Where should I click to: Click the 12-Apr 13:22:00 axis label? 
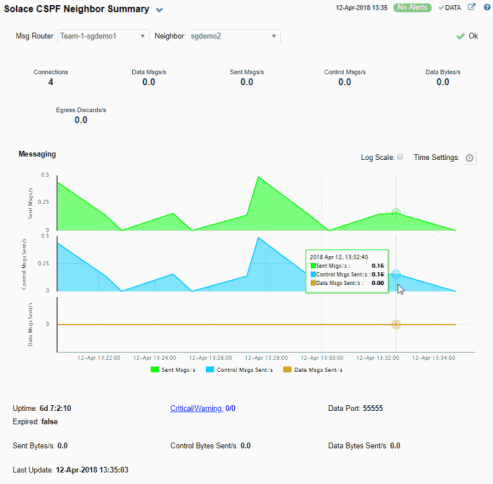click(99, 358)
